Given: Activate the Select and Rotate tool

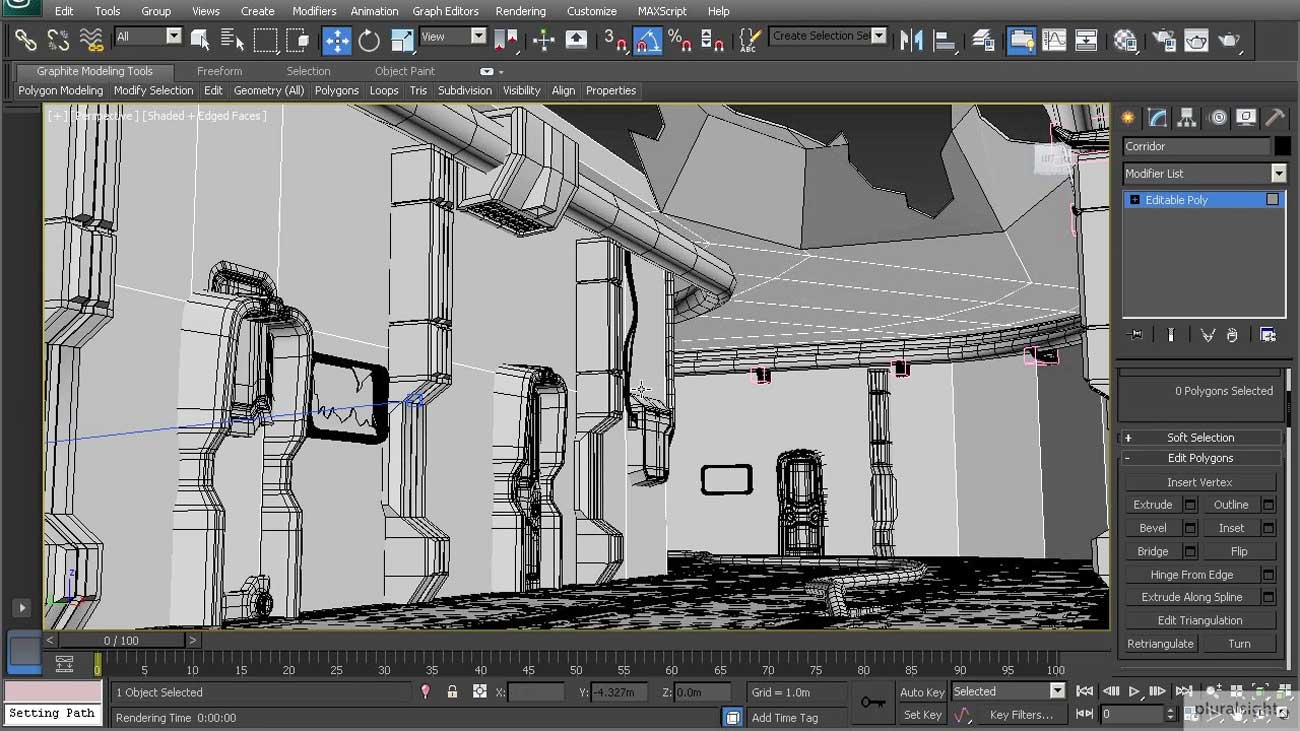Looking at the screenshot, I should pyautogui.click(x=369, y=40).
